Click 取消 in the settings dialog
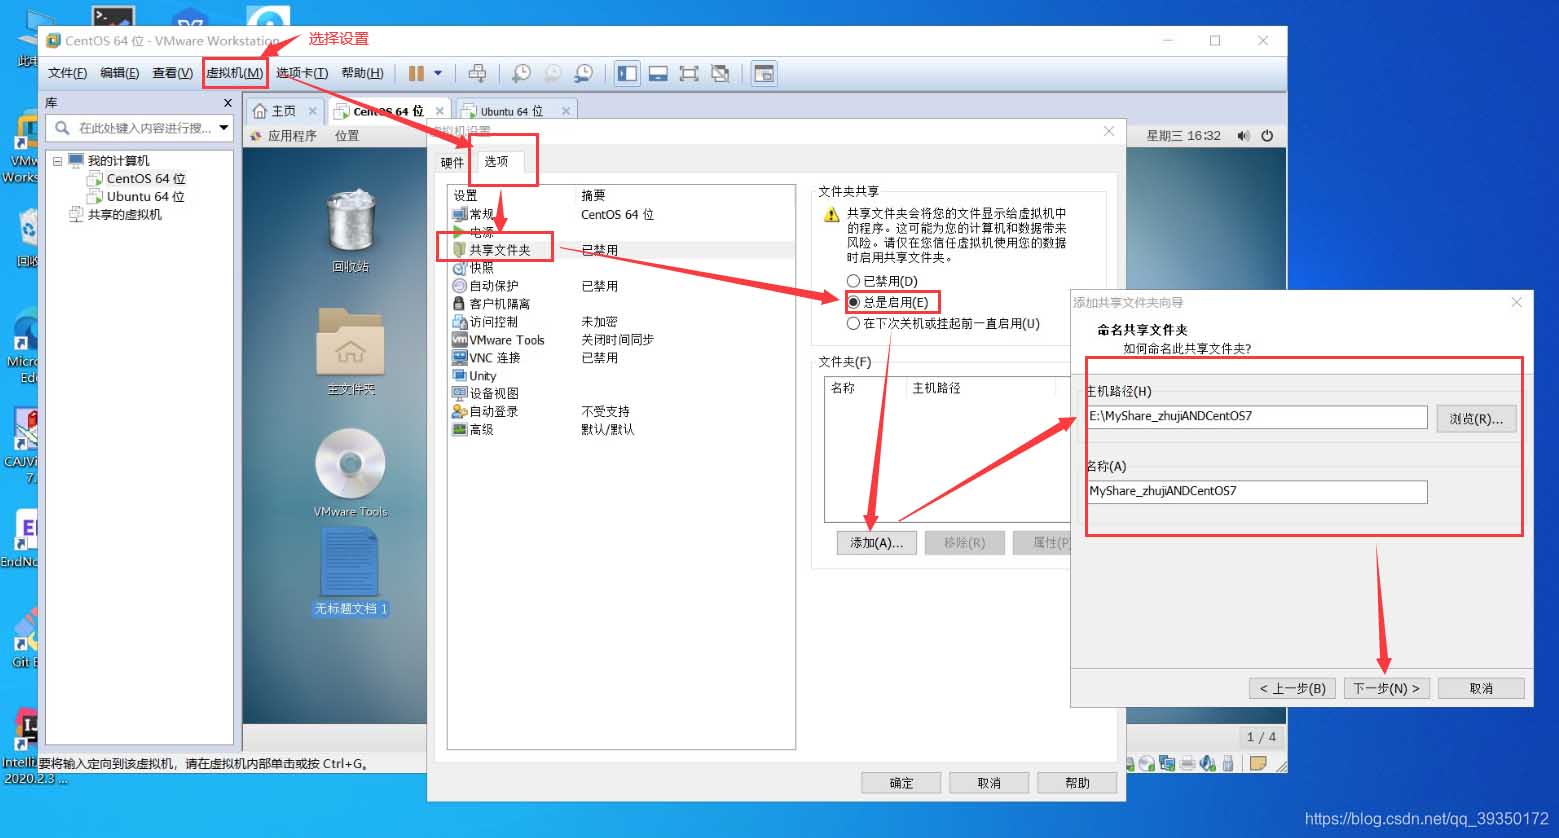This screenshot has height=838, width=1559. (x=989, y=783)
